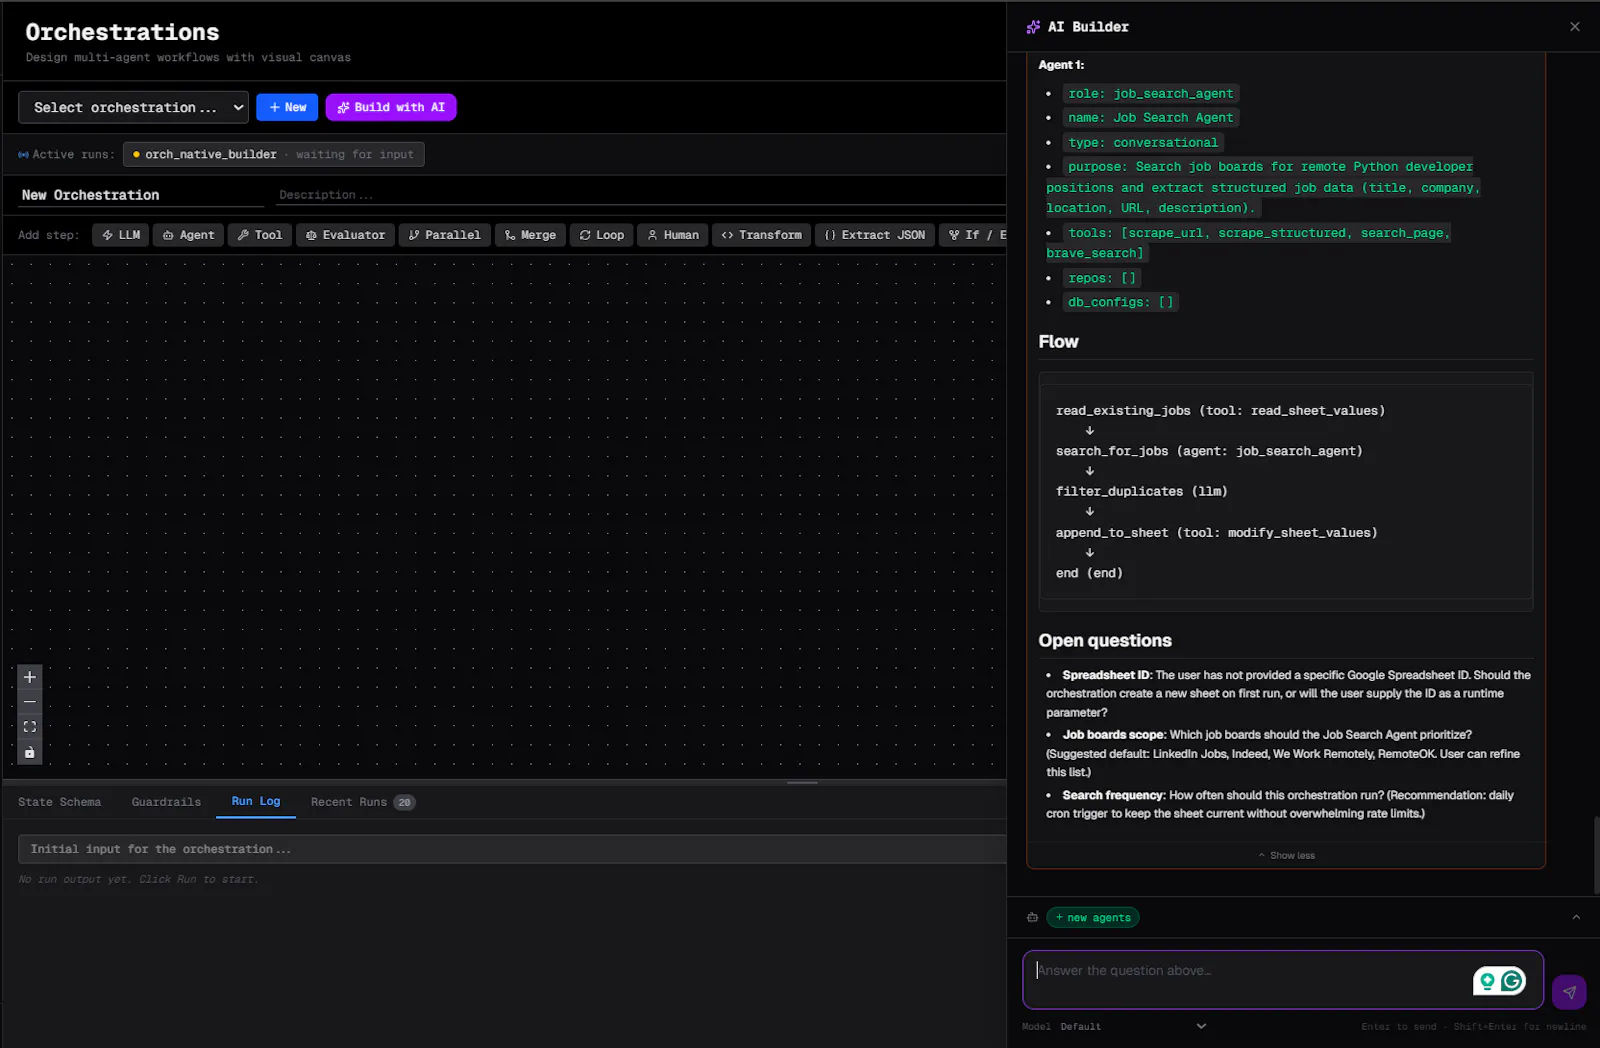Collapse the plan with Show less

click(x=1286, y=855)
